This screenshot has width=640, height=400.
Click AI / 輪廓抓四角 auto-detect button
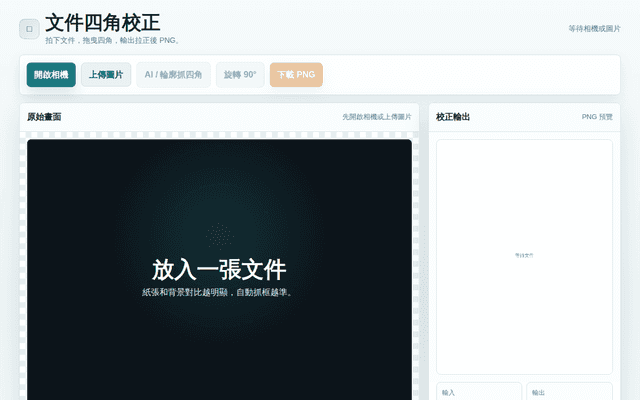point(173,75)
